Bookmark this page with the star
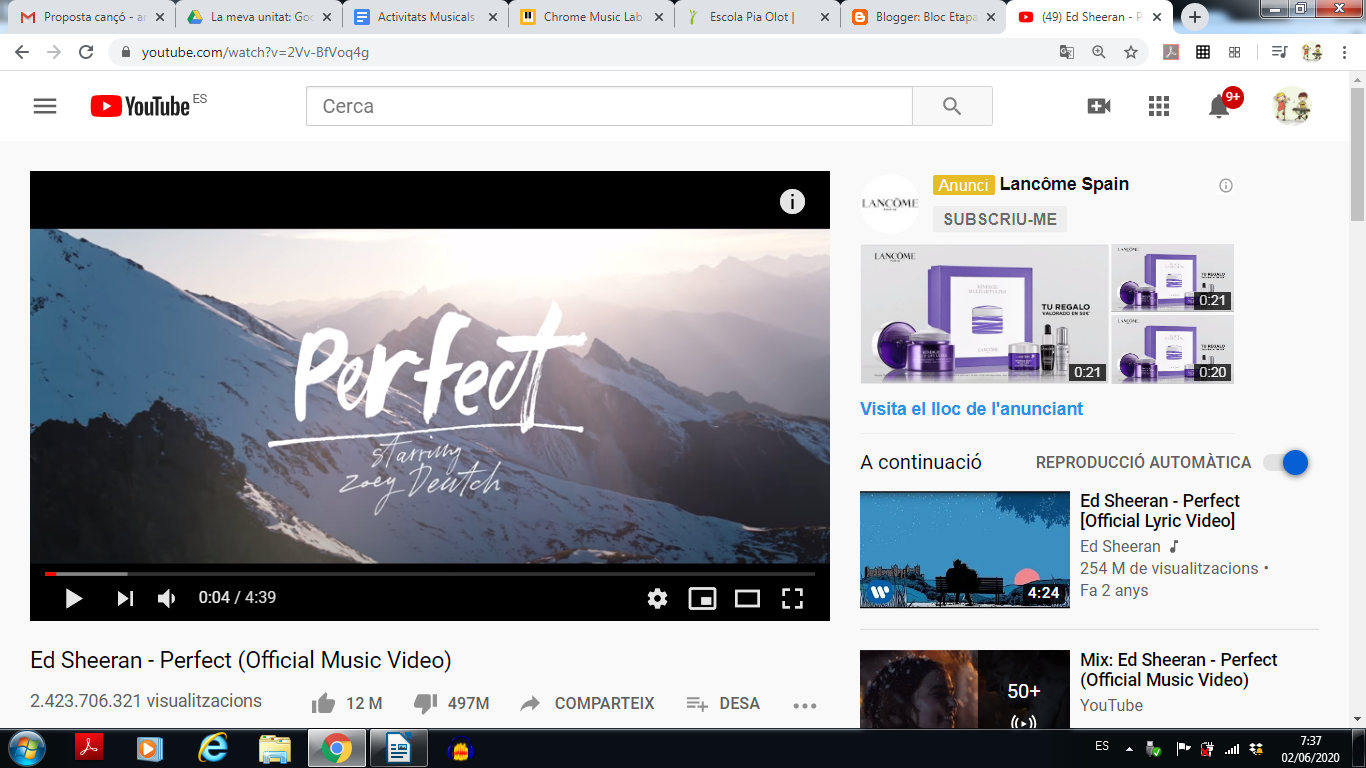This screenshot has height=768, width=1366. [1131, 52]
